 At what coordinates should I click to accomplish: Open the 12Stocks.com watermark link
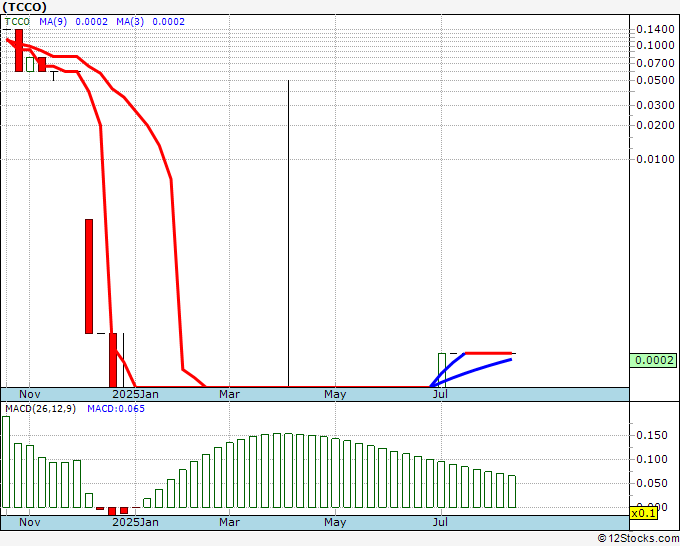pyautogui.click(x=637, y=539)
